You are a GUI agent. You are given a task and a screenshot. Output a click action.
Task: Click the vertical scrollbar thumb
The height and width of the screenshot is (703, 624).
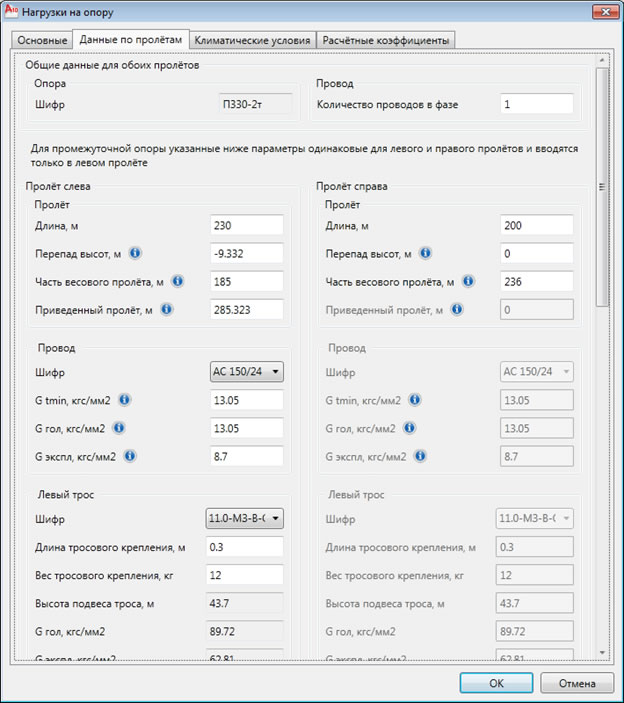point(602,187)
